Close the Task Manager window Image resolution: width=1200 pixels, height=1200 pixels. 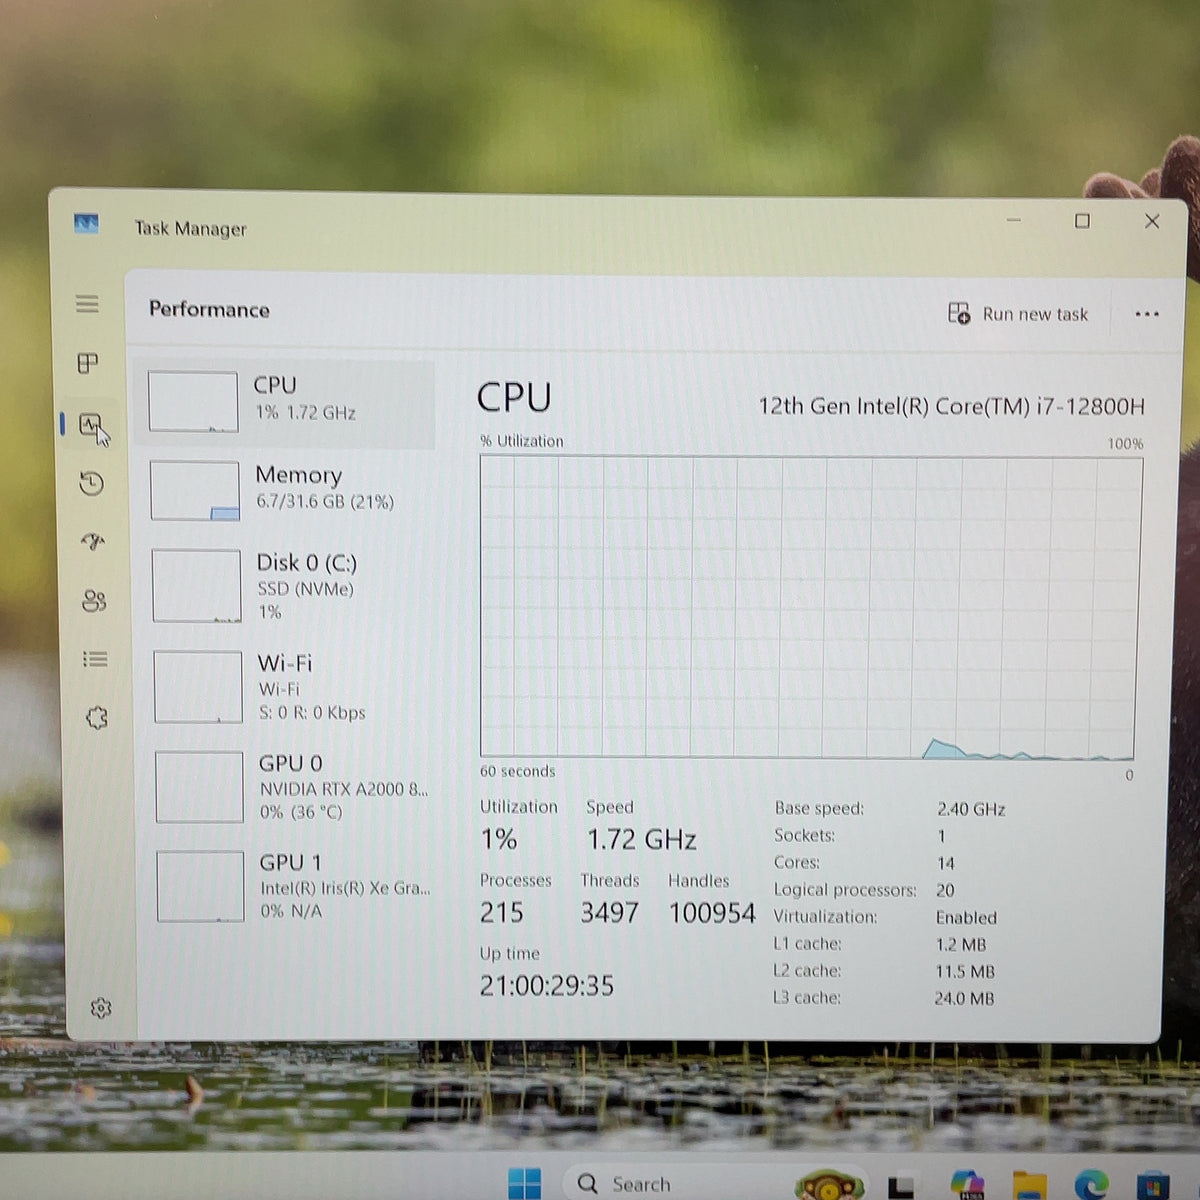(1152, 221)
